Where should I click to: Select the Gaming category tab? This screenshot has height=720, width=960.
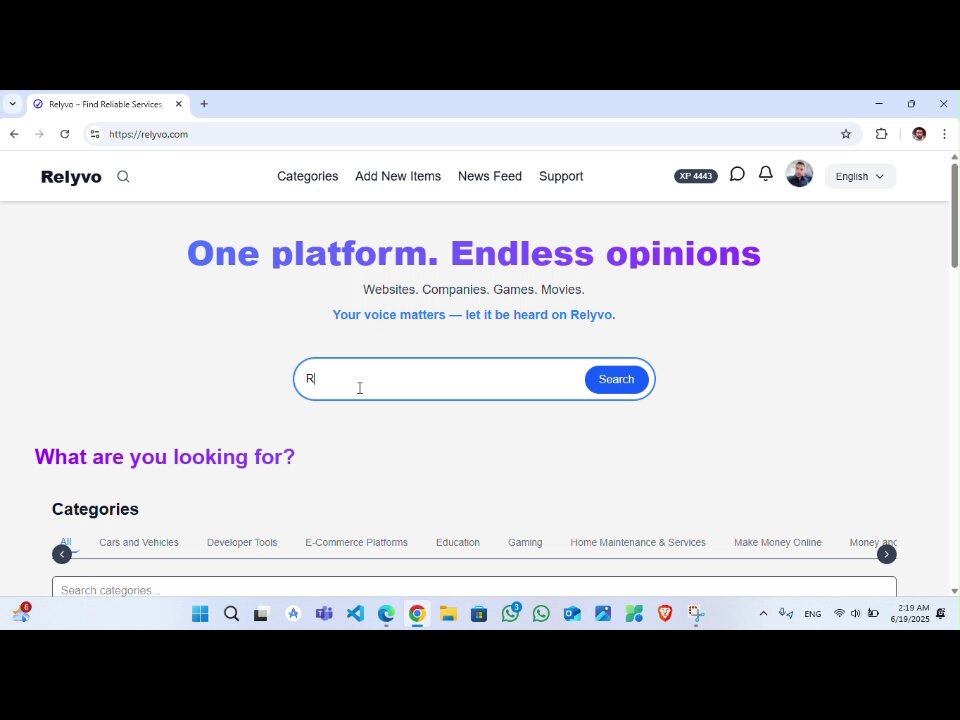[x=525, y=542]
